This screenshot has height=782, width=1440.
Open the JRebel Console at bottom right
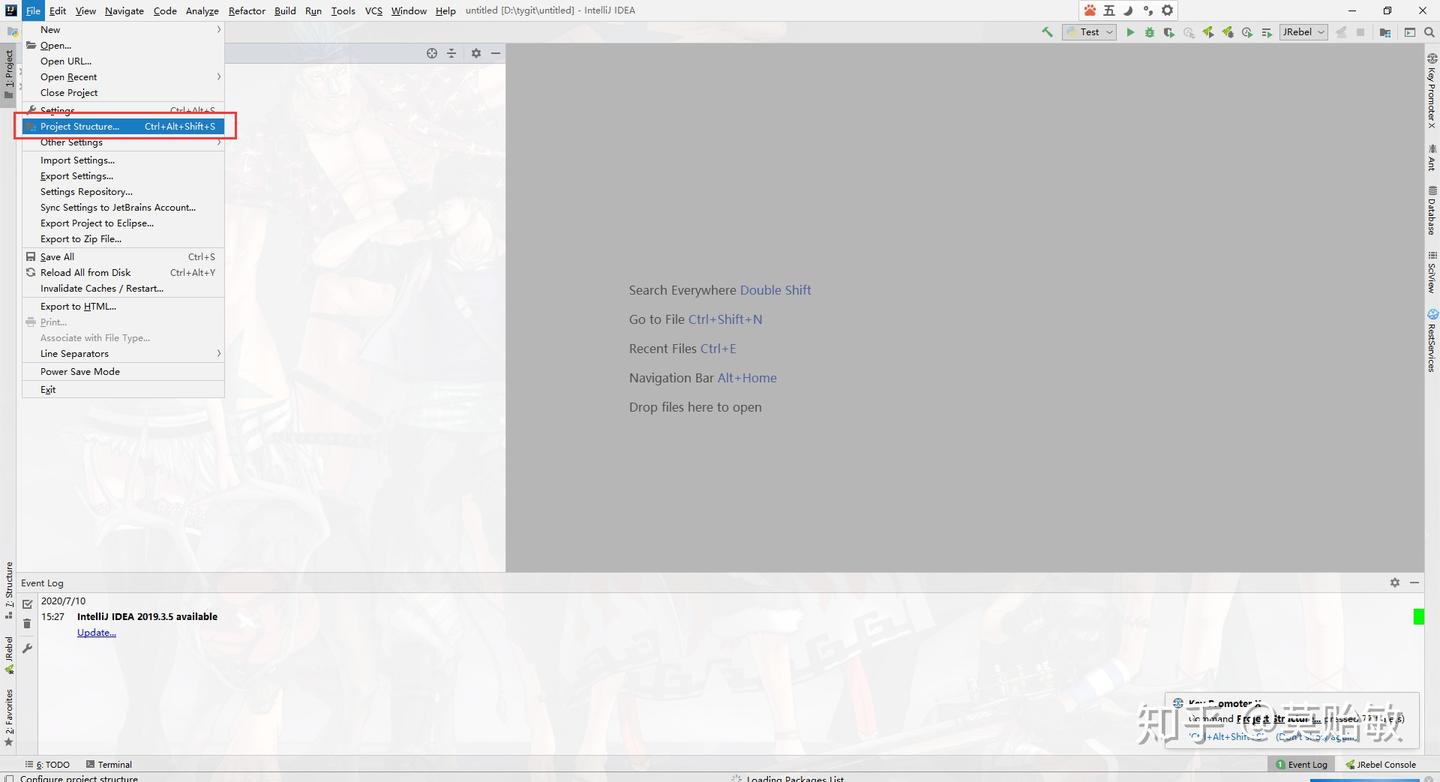pos(1381,764)
